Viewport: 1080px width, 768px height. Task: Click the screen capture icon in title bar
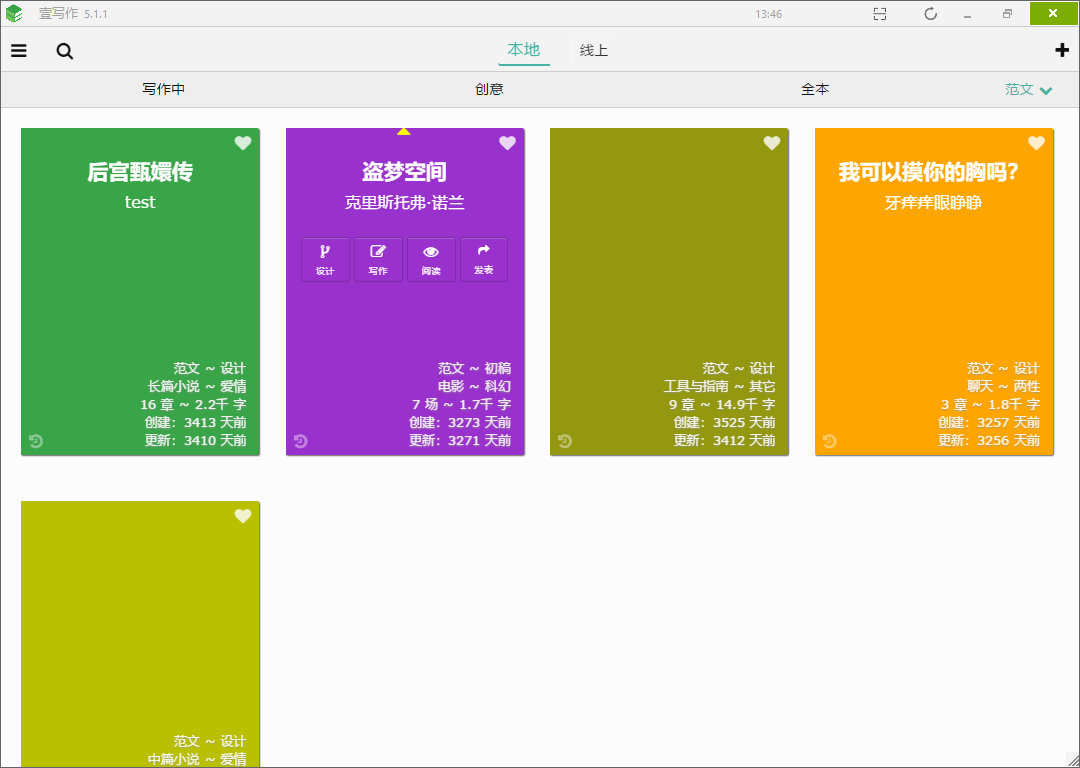pos(880,14)
